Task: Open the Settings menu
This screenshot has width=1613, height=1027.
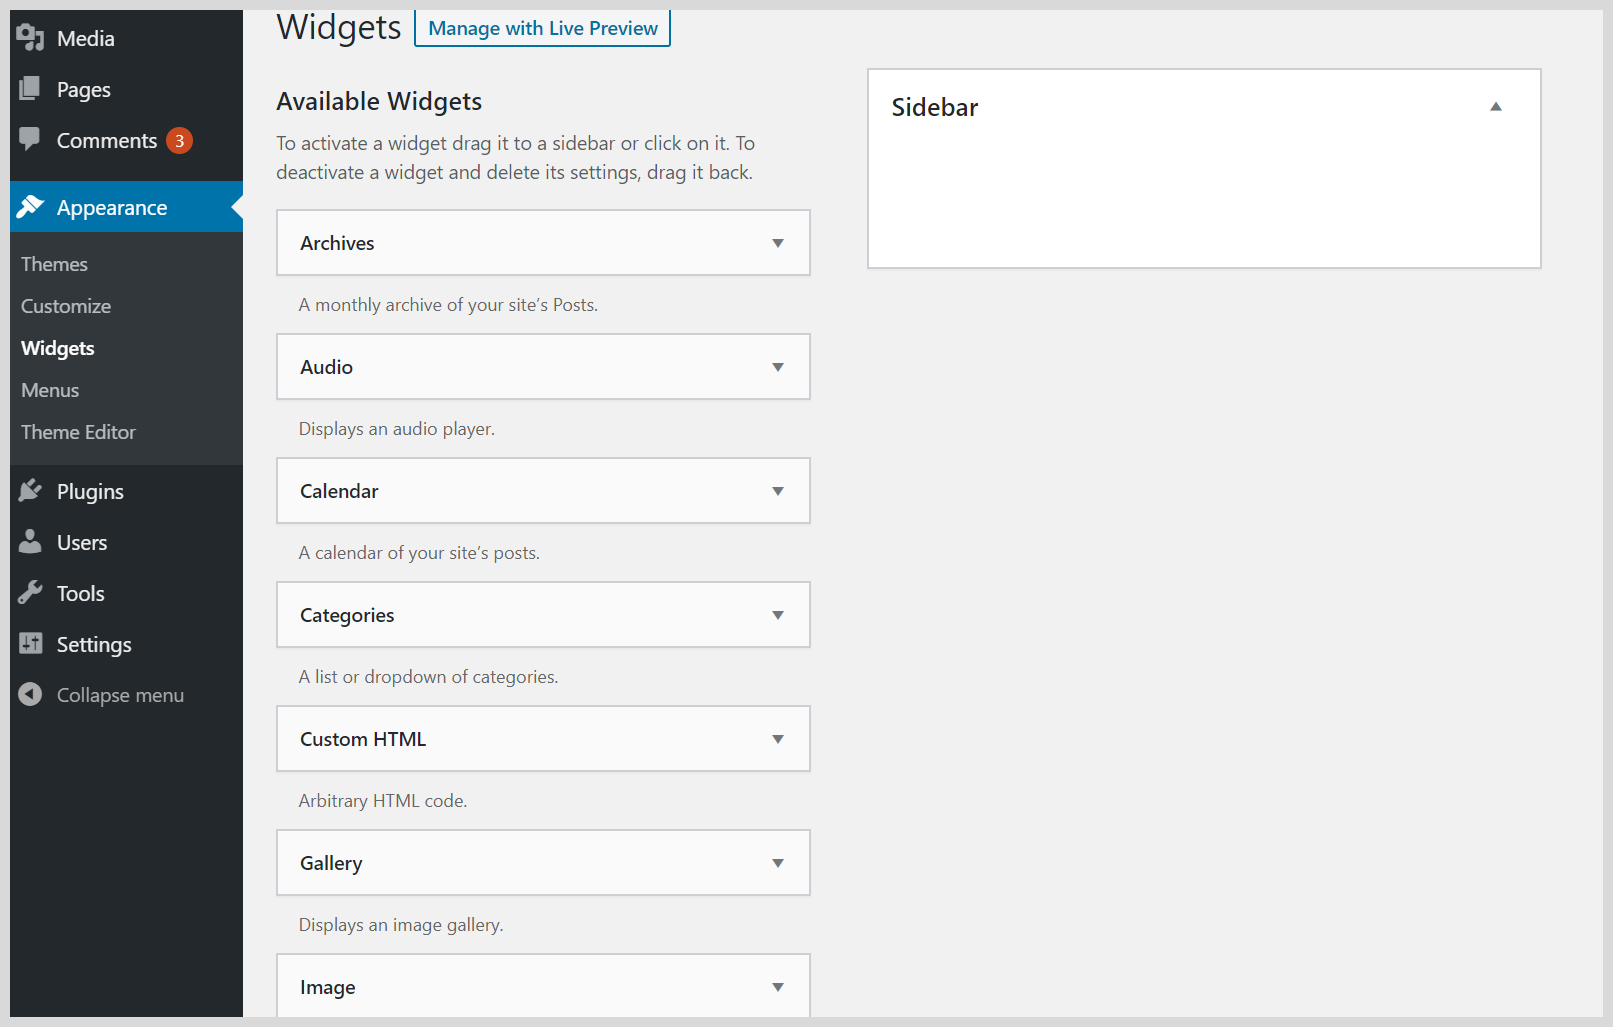Action: [126, 644]
